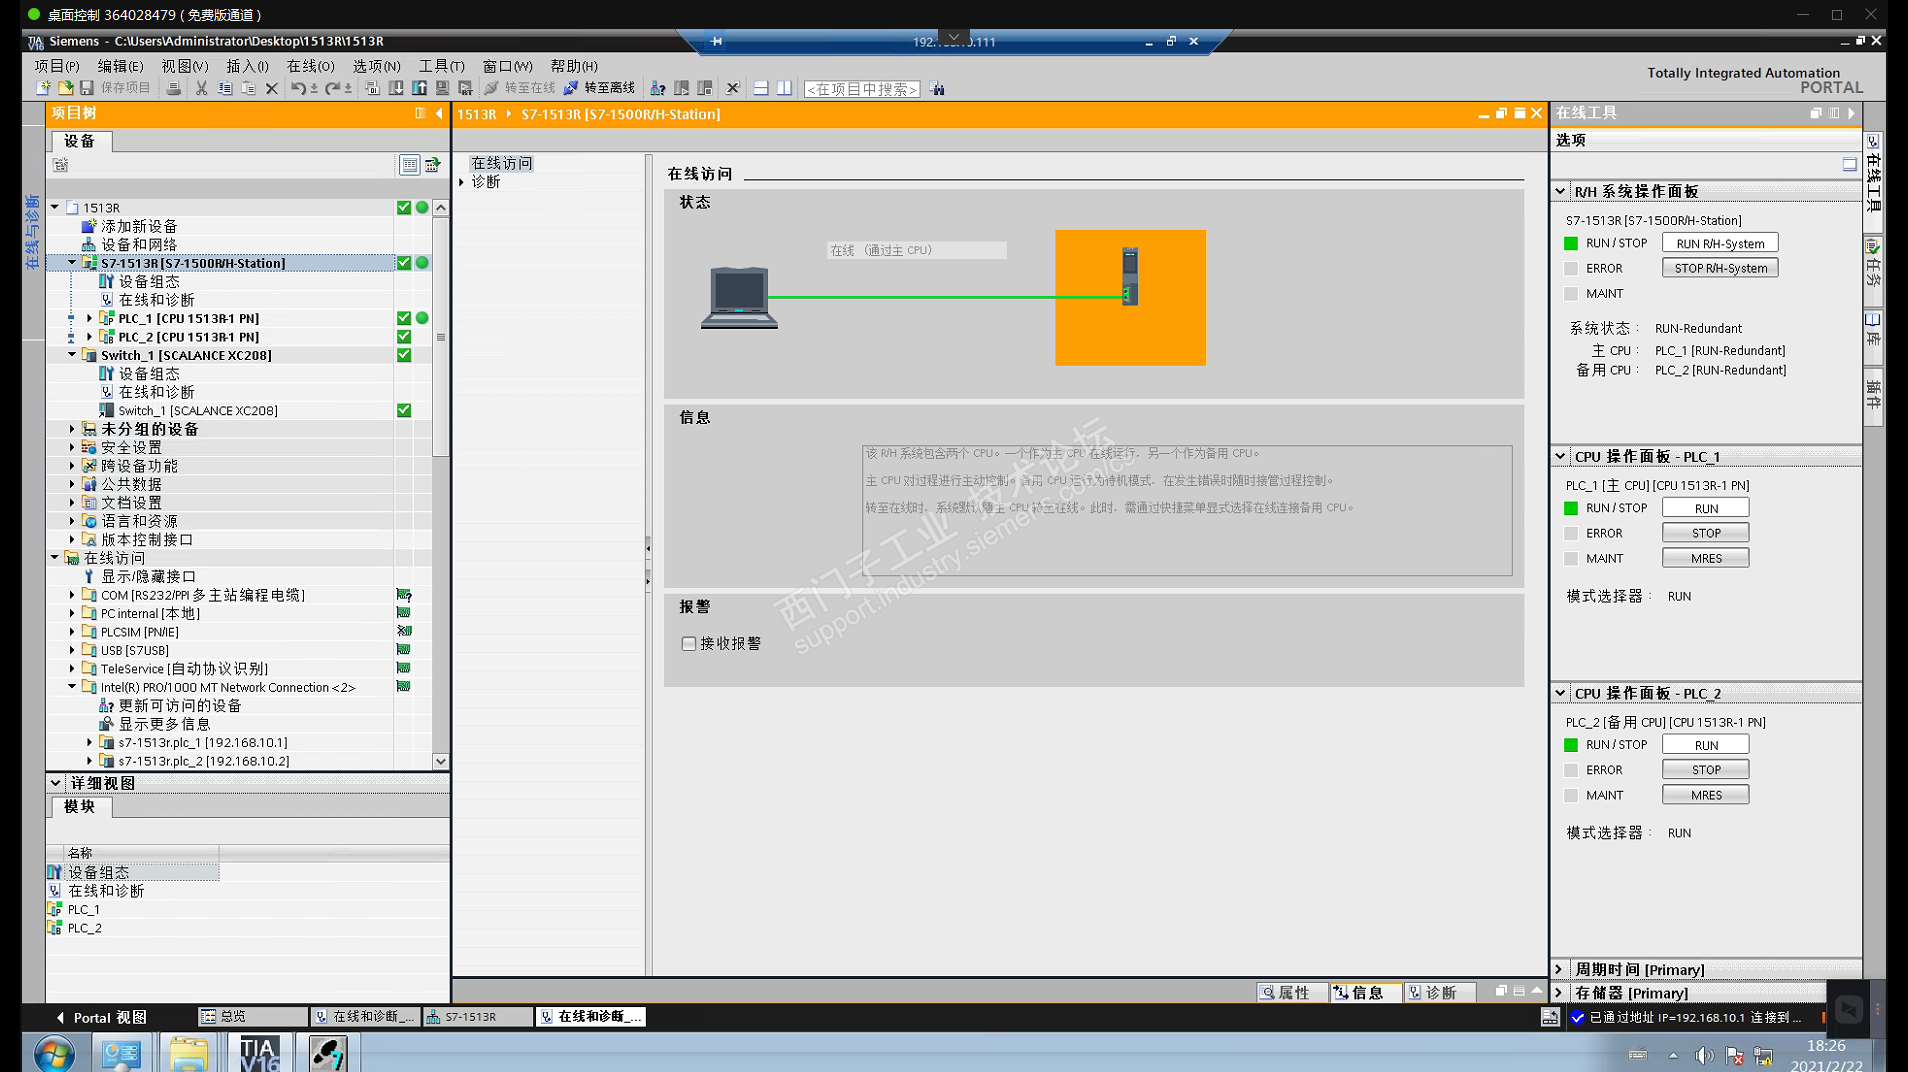Open the 工具(T) menu
Screen dimensions: 1908x1072
click(441, 66)
